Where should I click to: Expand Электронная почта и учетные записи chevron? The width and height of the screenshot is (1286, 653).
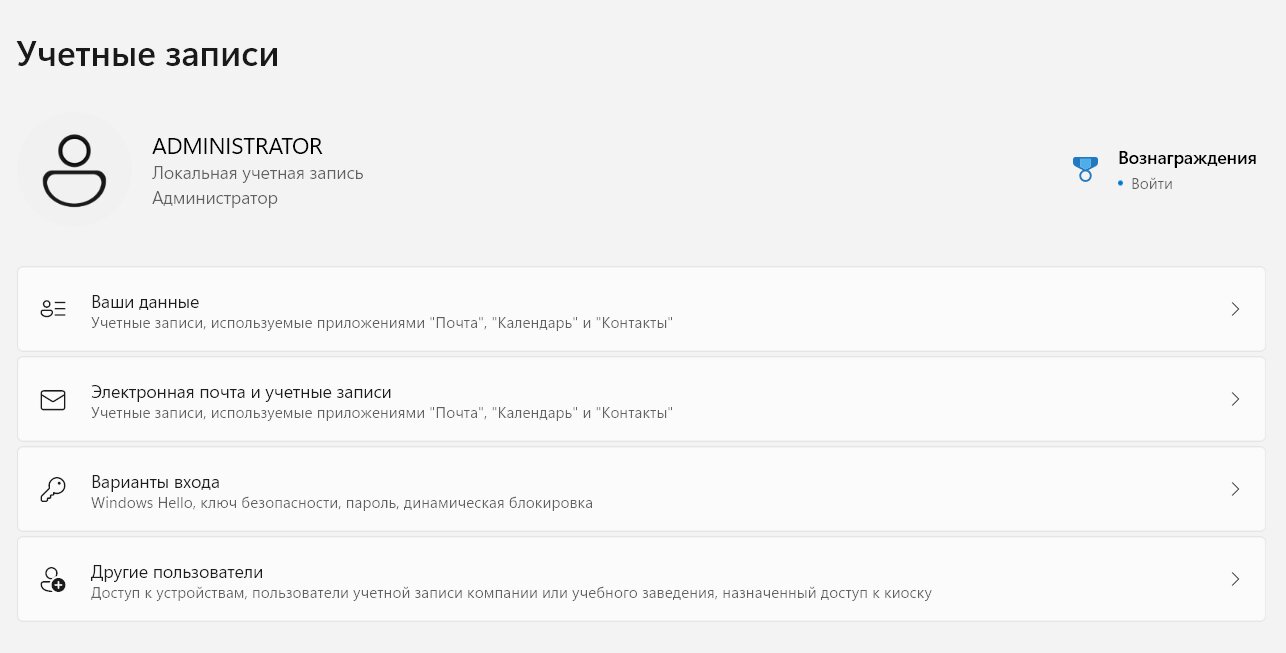coord(1236,399)
